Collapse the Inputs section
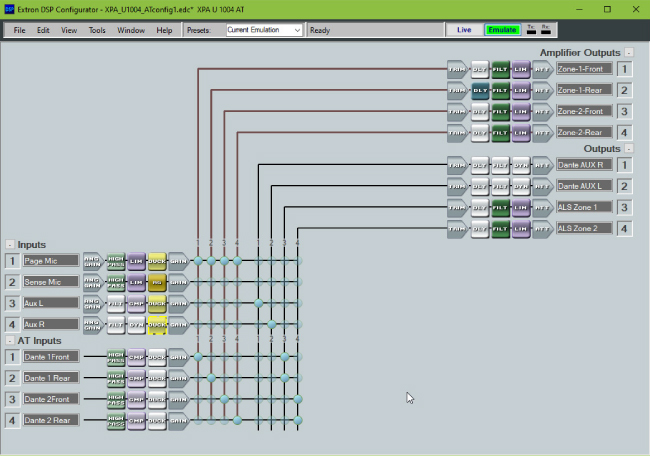 tap(10, 244)
